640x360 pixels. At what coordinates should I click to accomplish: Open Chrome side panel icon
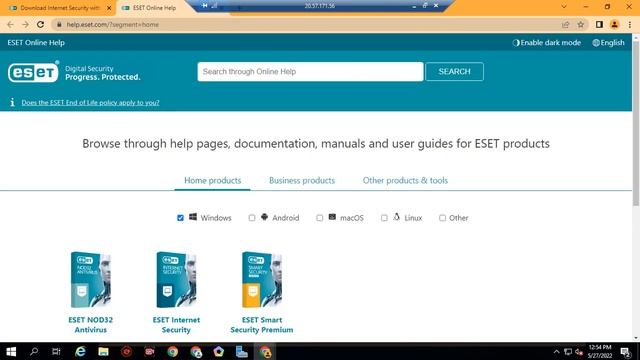coord(599,24)
